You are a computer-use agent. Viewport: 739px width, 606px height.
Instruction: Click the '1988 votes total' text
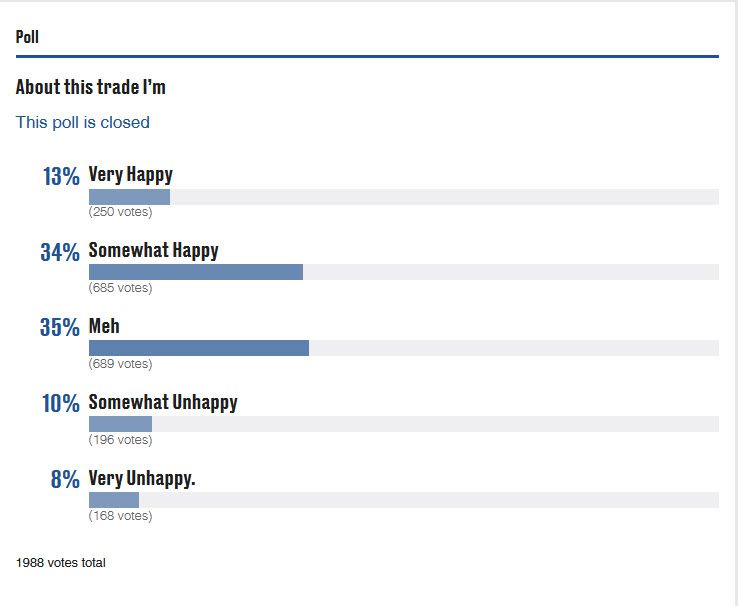pos(61,563)
